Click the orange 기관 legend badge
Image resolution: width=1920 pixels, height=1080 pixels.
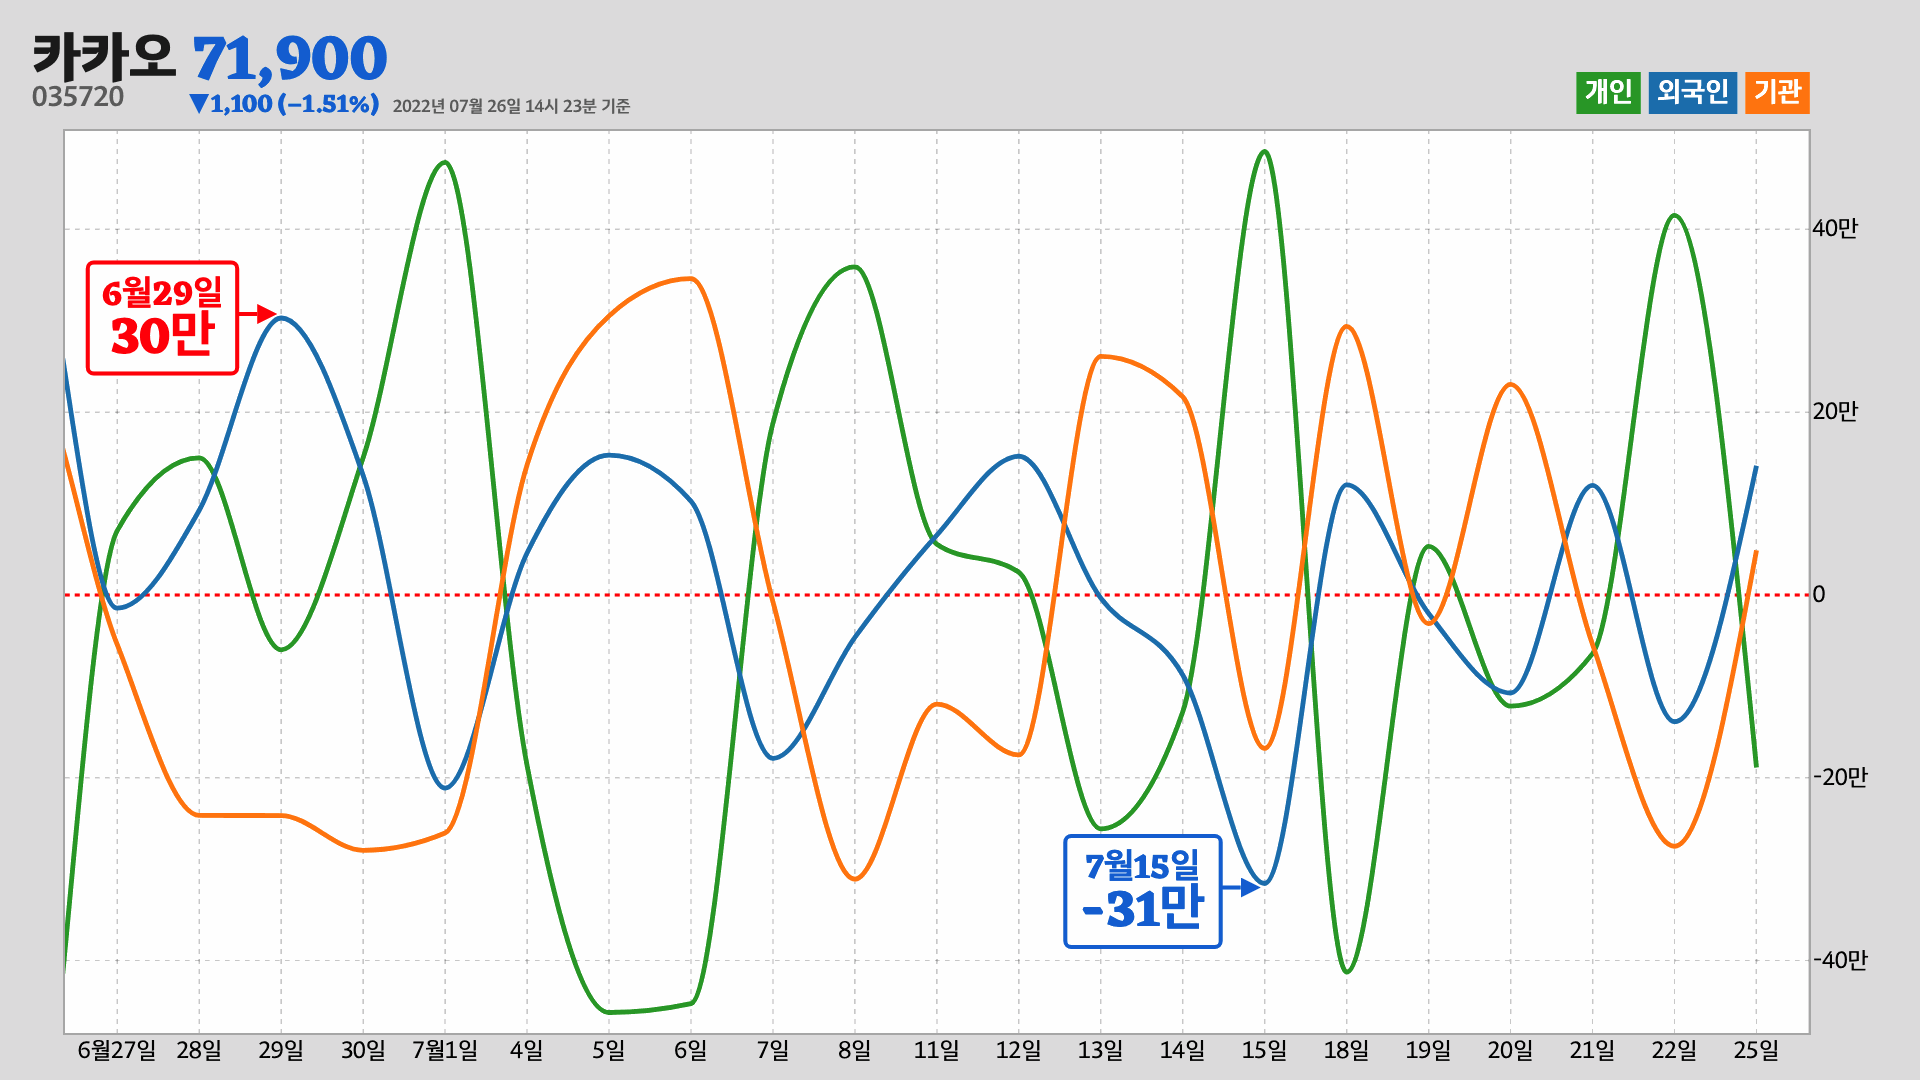pos(1777,93)
